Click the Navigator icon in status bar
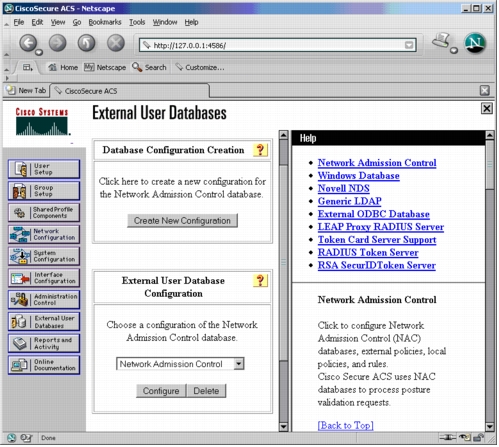 [11, 438]
